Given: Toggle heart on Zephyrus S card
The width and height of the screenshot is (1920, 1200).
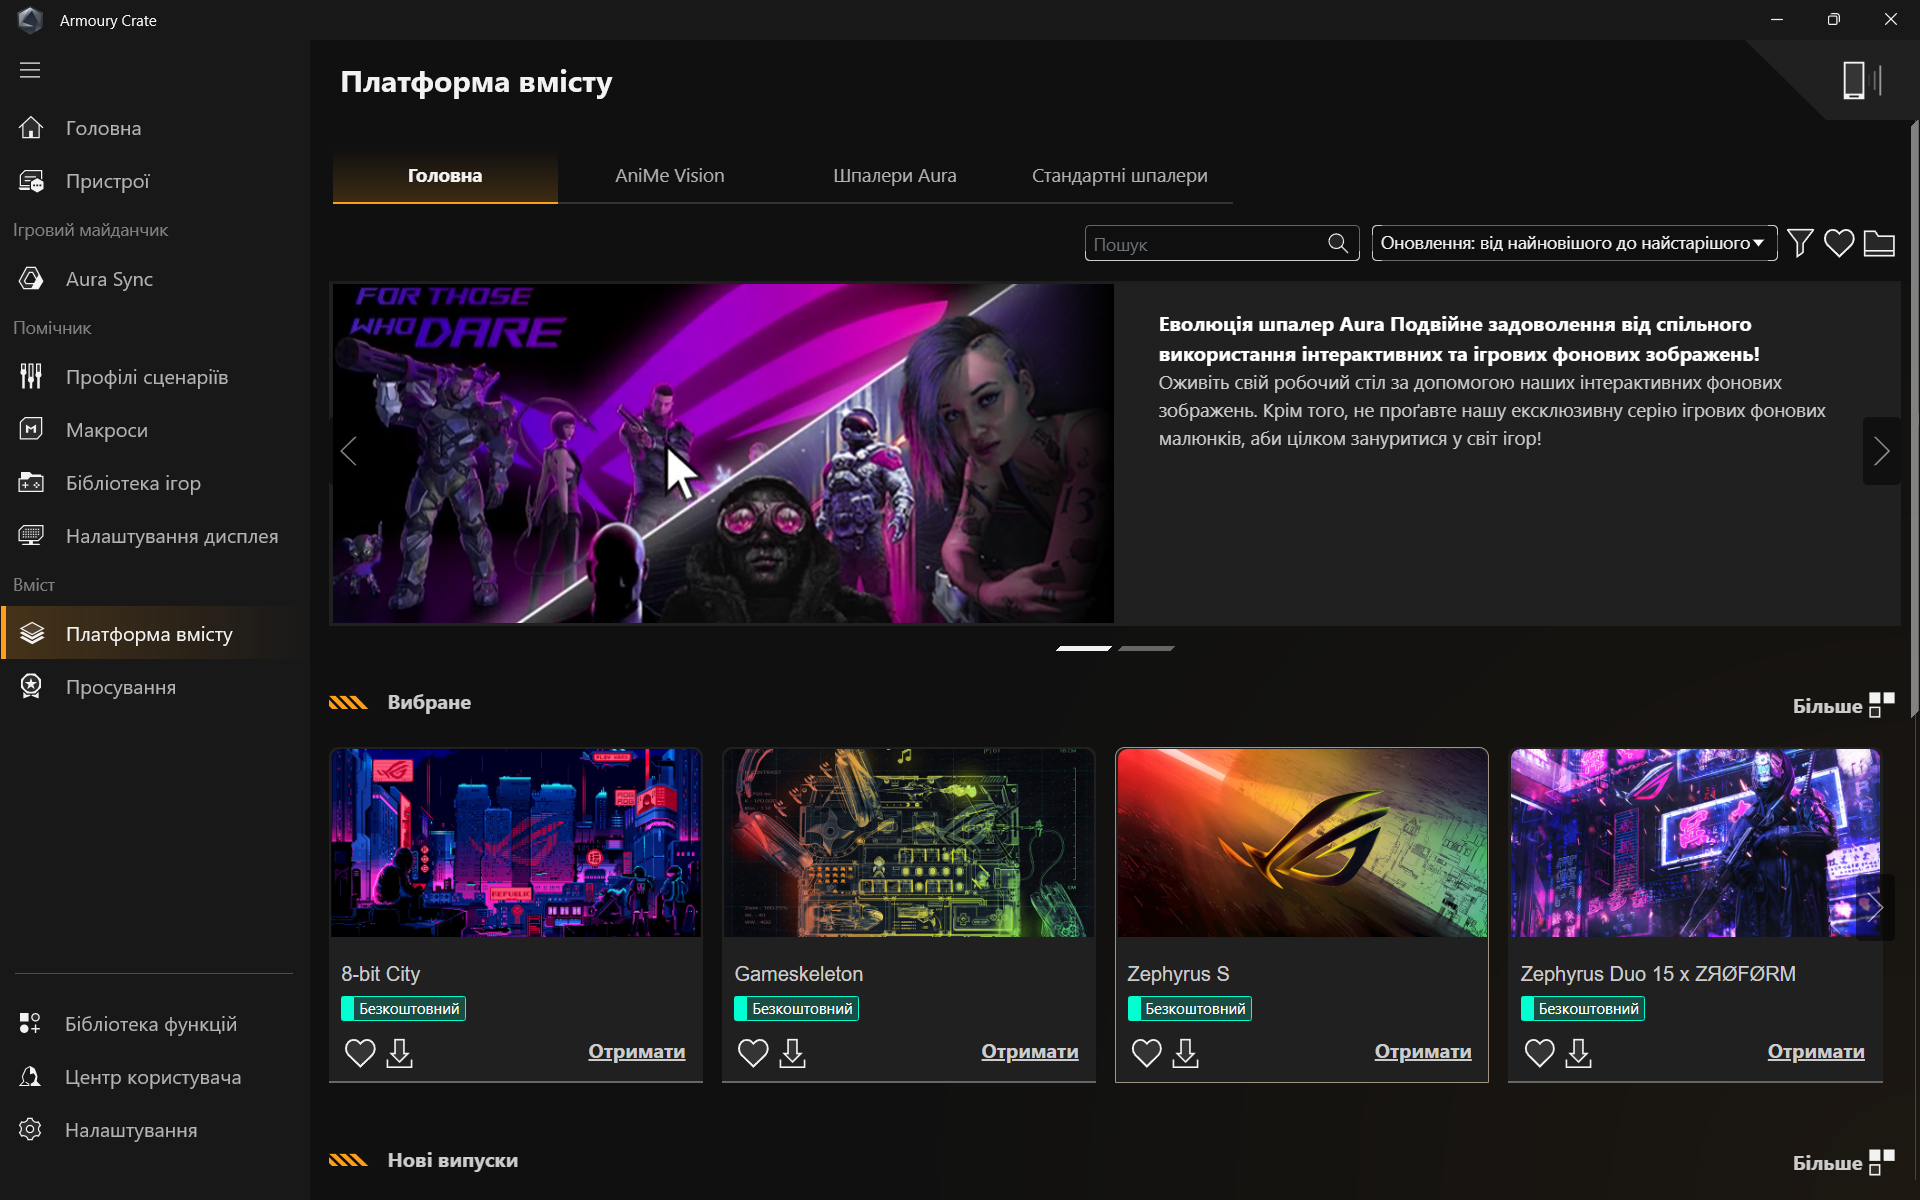Looking at the screenshot, I should pyautogui.click(x=1146, y=1052).
